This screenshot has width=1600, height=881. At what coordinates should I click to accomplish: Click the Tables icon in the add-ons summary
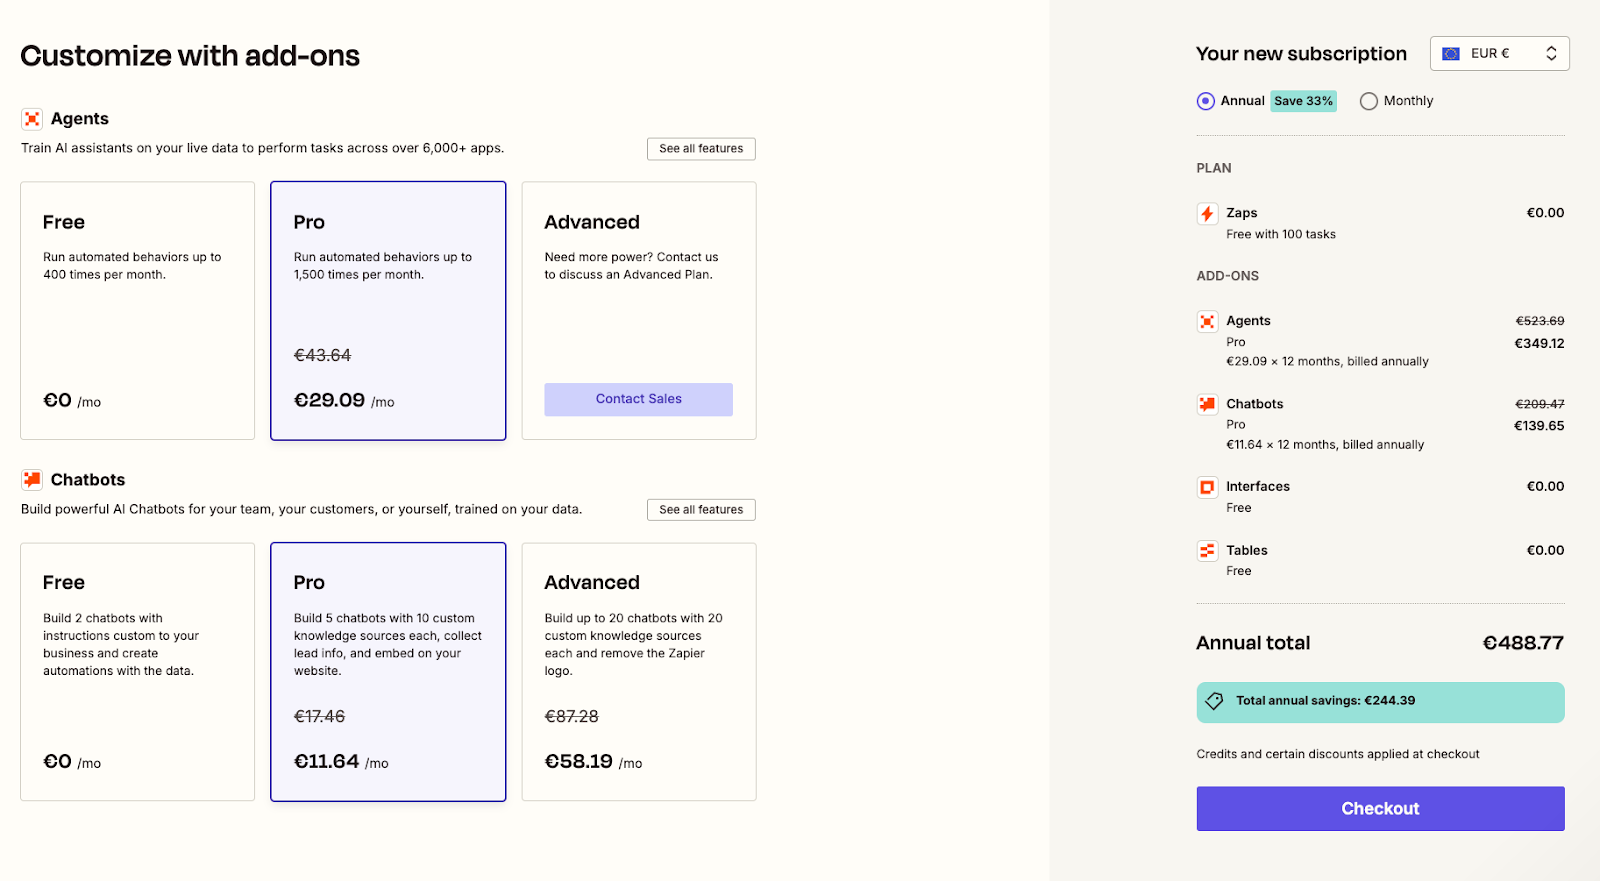pyautogui.click(x=1207, y=551)
